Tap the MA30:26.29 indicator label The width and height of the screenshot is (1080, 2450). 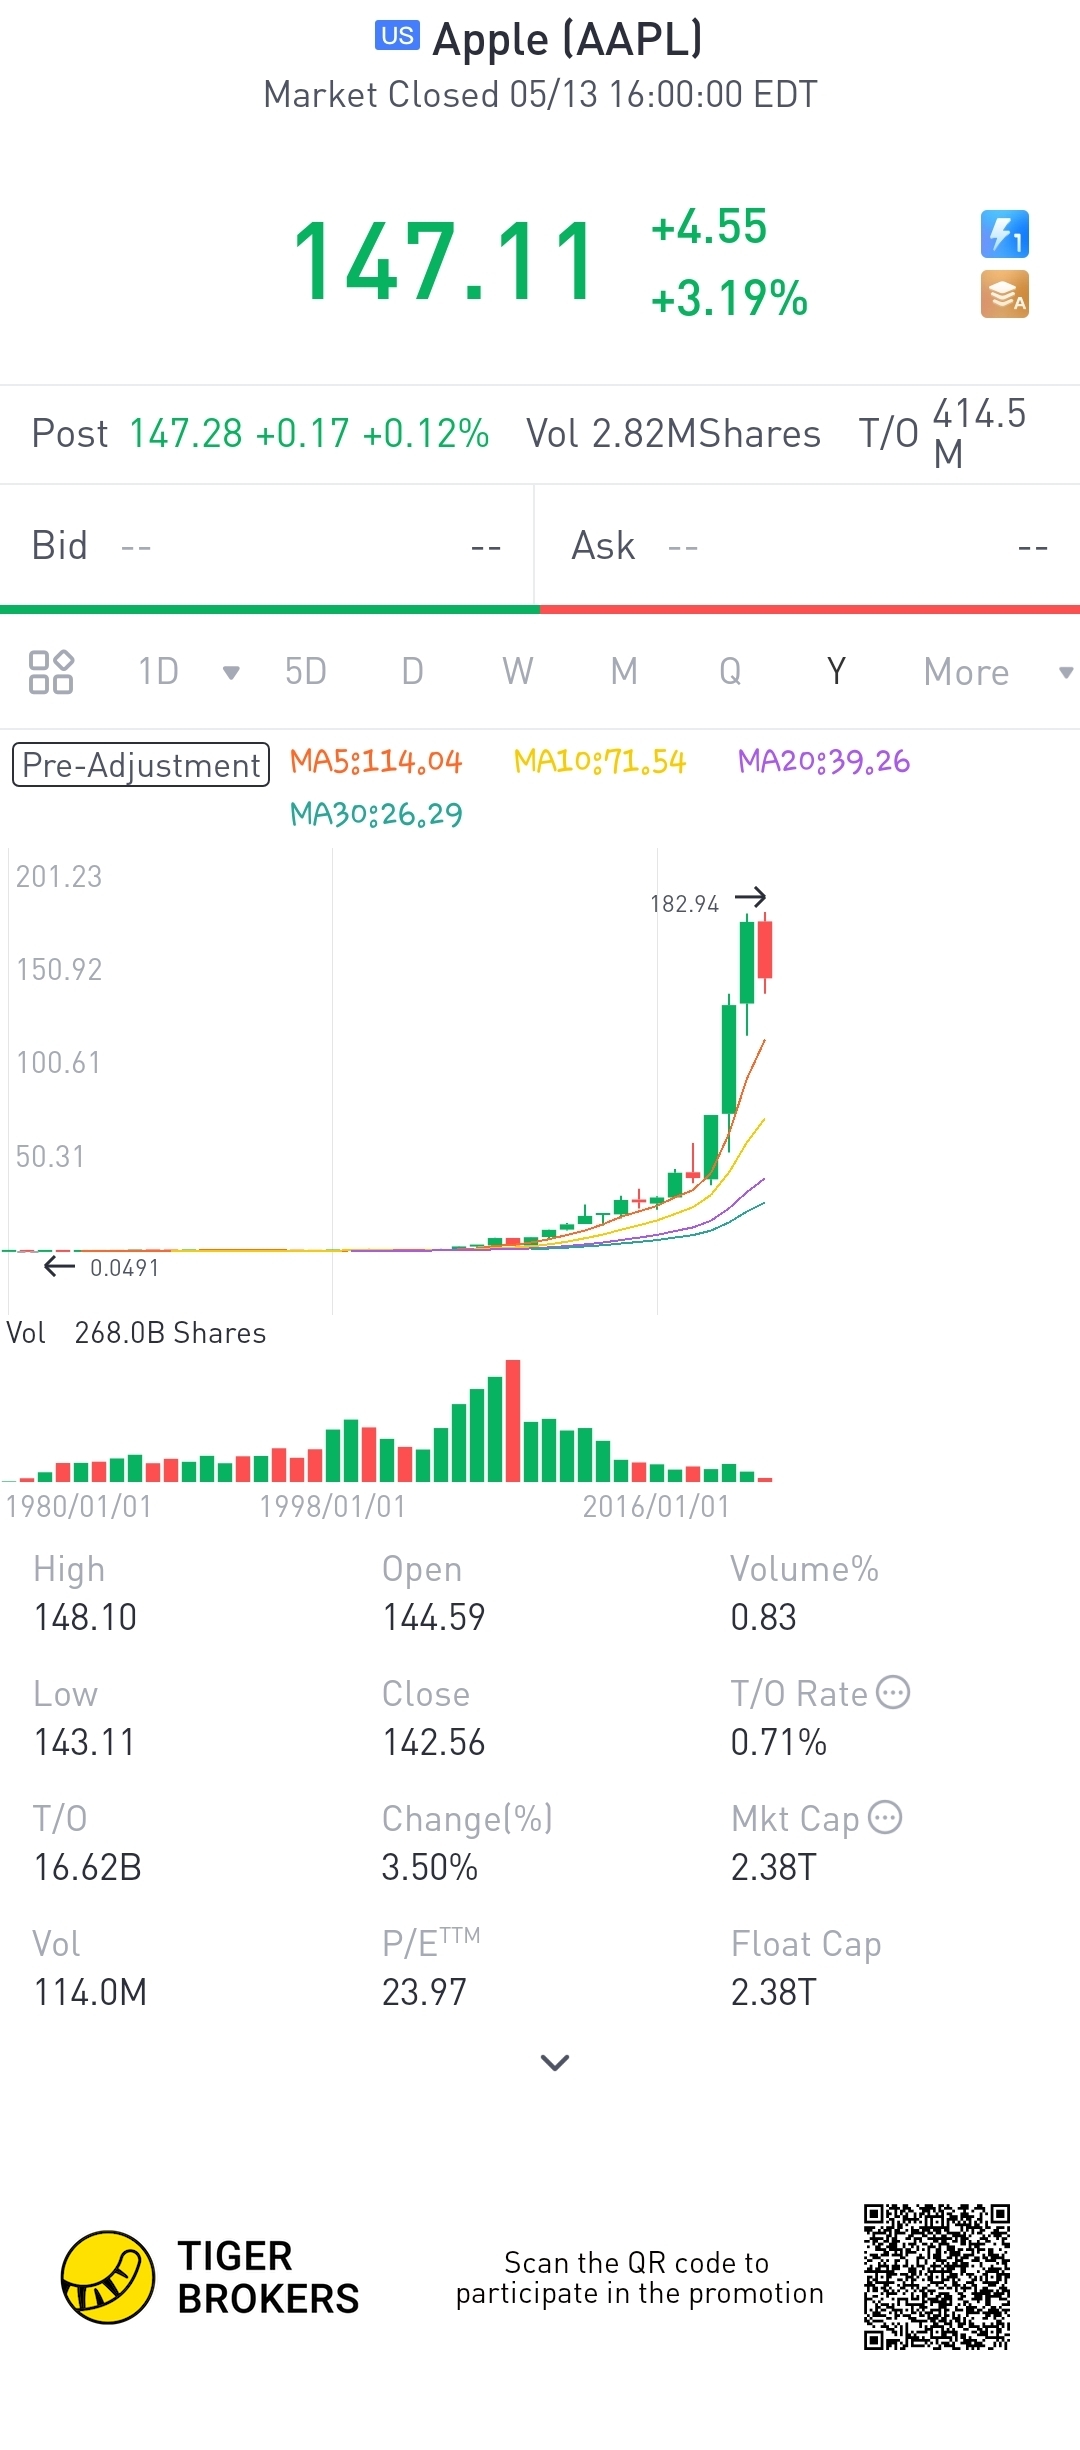coord(376,815)
